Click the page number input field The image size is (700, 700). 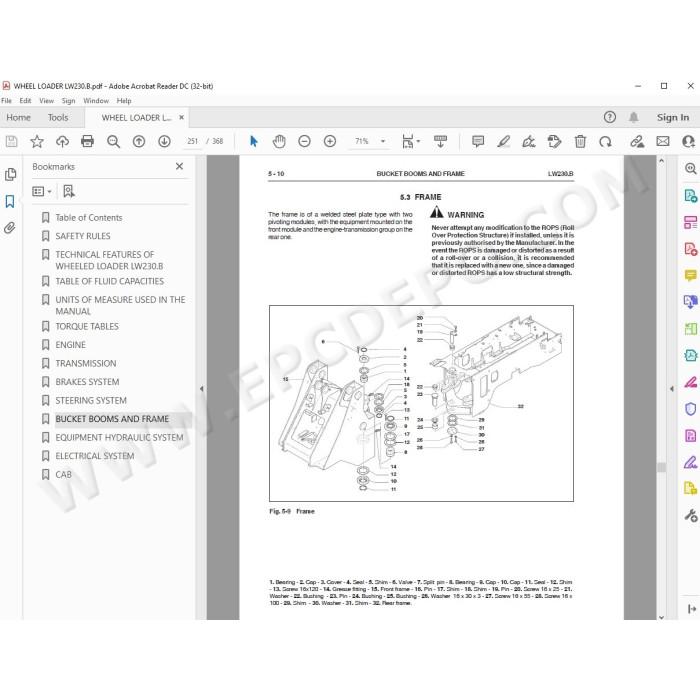coord(192,142)
